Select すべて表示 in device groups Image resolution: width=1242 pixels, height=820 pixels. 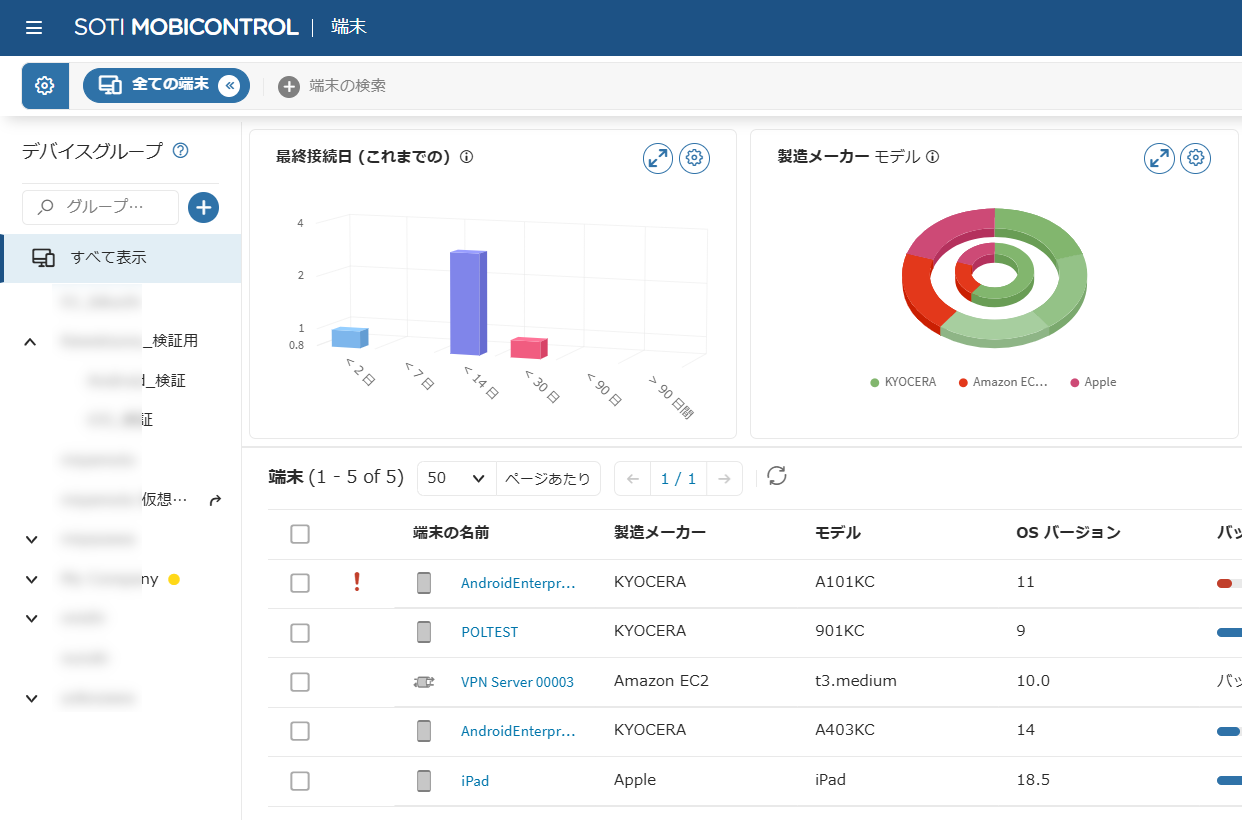tap(121, 258)
